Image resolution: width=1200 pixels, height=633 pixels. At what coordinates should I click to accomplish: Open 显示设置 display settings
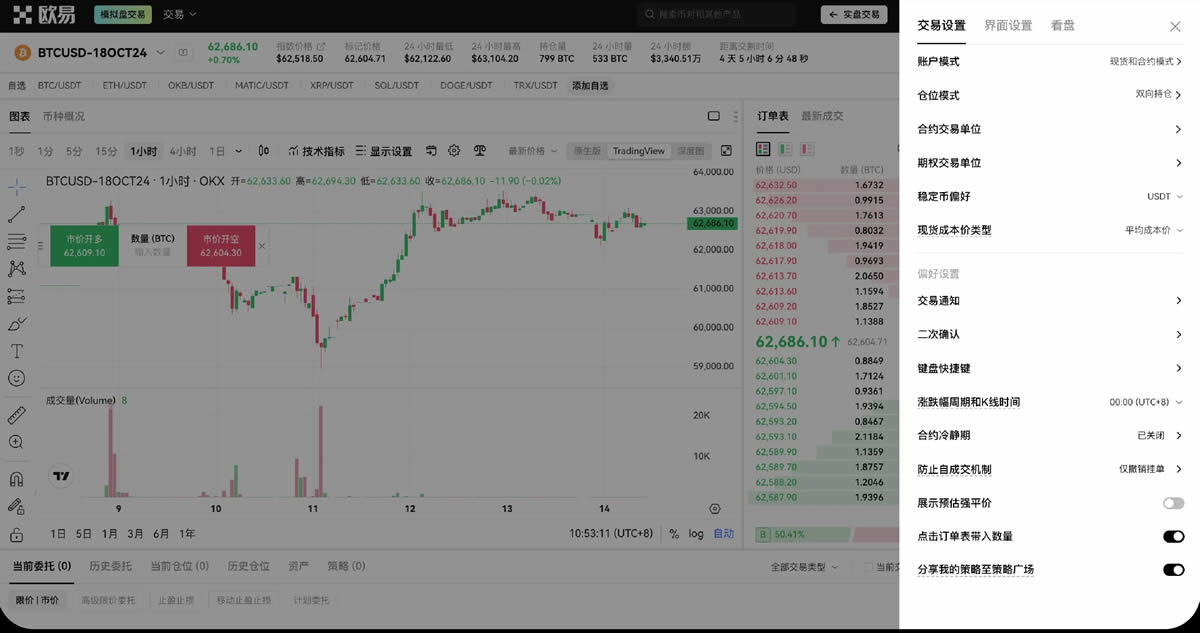point(383,151)
